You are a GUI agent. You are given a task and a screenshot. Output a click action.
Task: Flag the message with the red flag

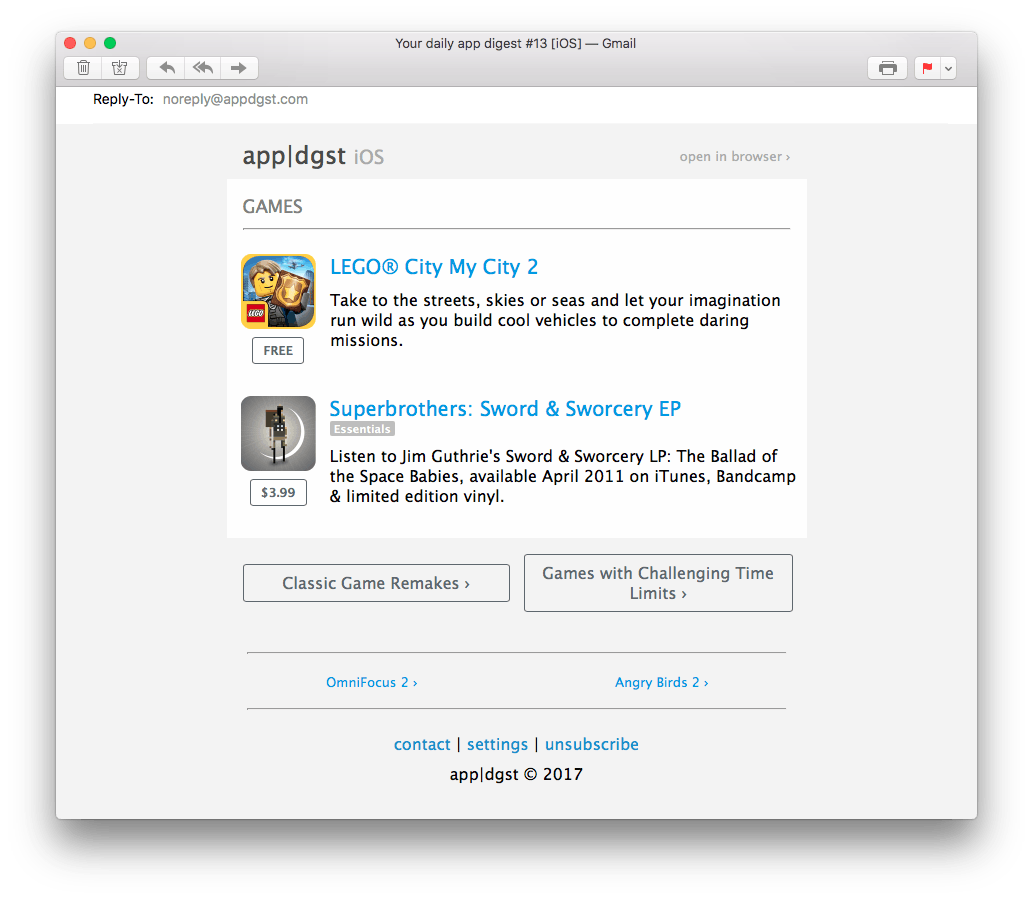928,68
